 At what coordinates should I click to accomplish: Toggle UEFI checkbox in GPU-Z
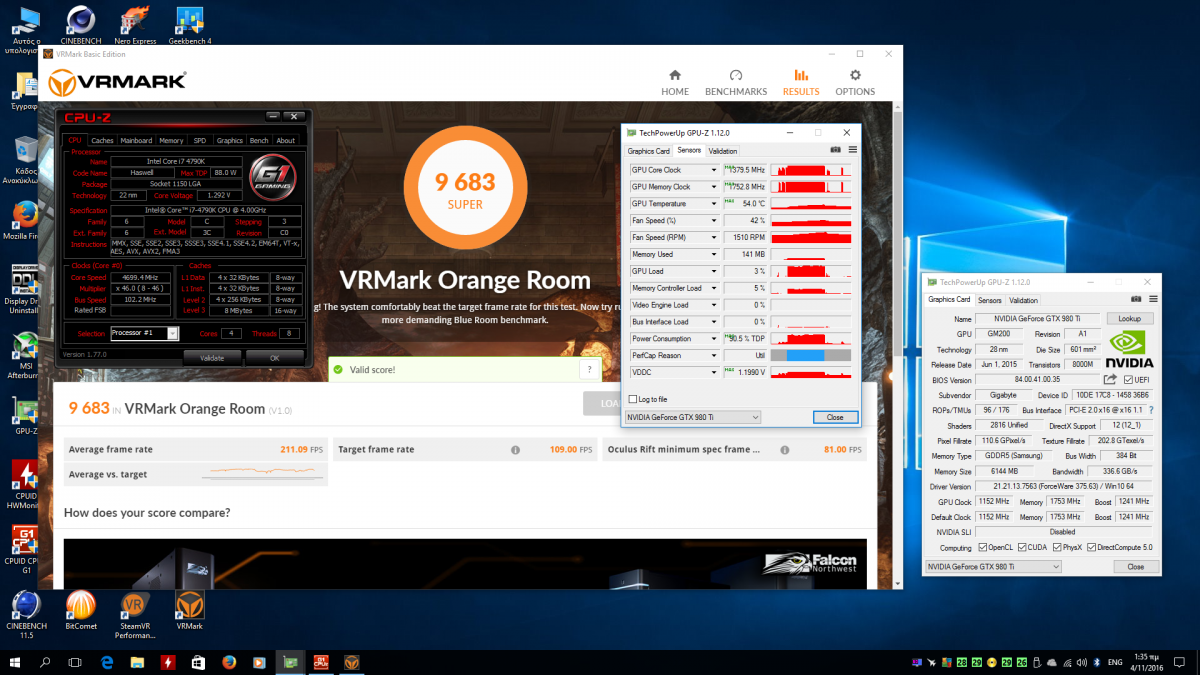[x=1129, y=380]
